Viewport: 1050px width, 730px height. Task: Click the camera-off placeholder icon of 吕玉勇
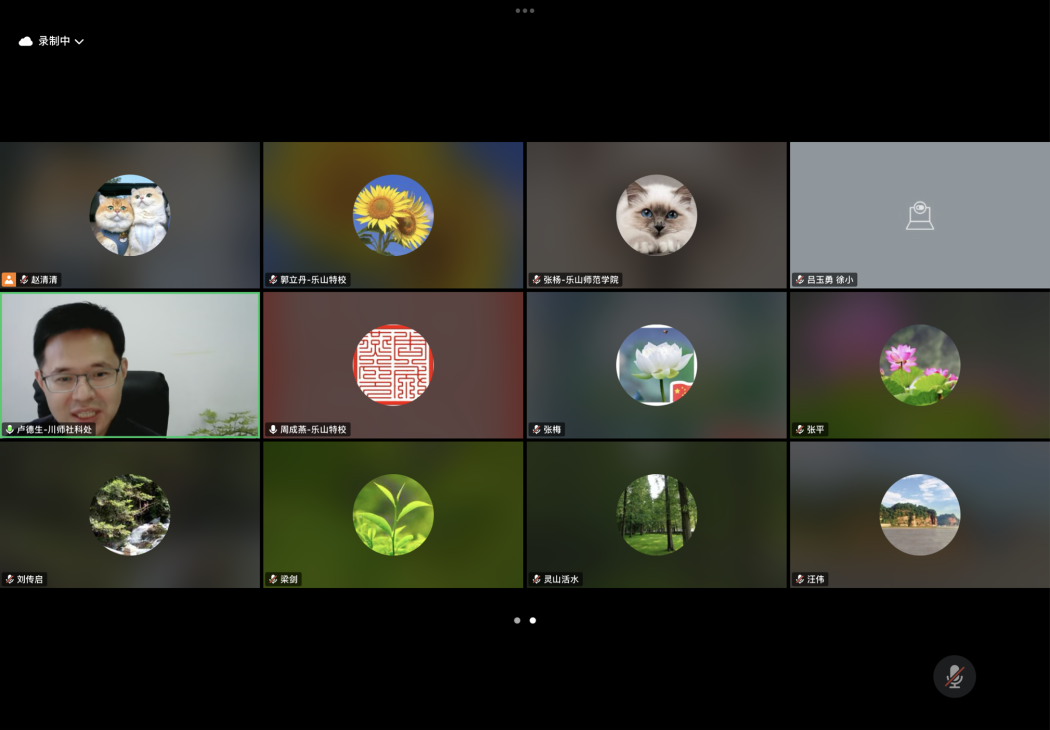click(919, 216)
